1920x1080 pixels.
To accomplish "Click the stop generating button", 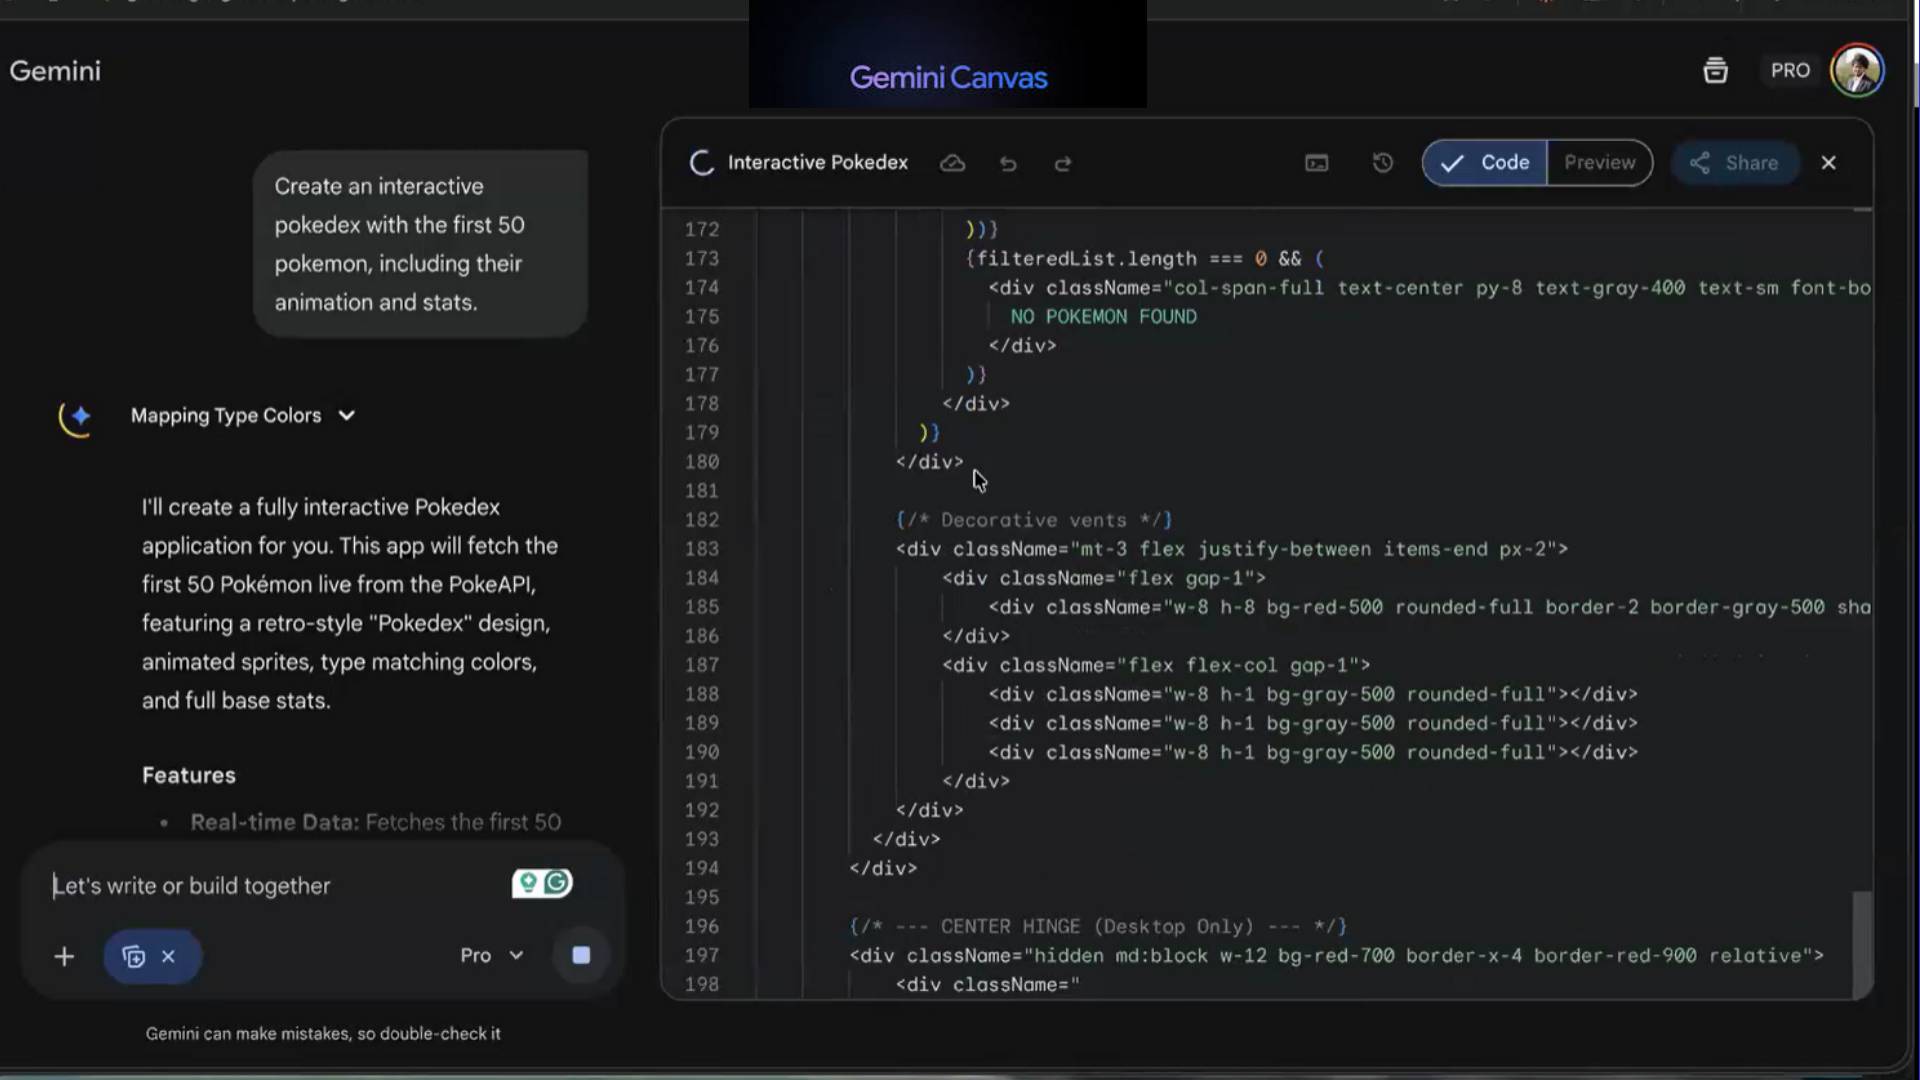I will pos(581,955).
